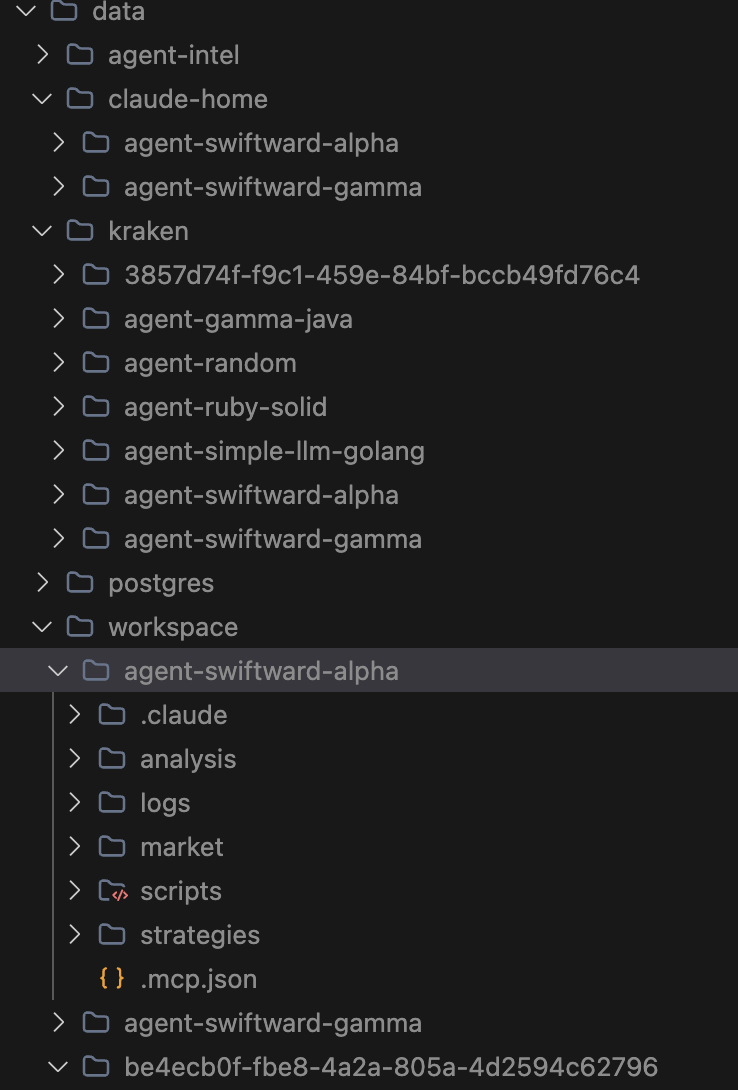Expand the .claude folder
738x1090 pixels.
[74, 715]
